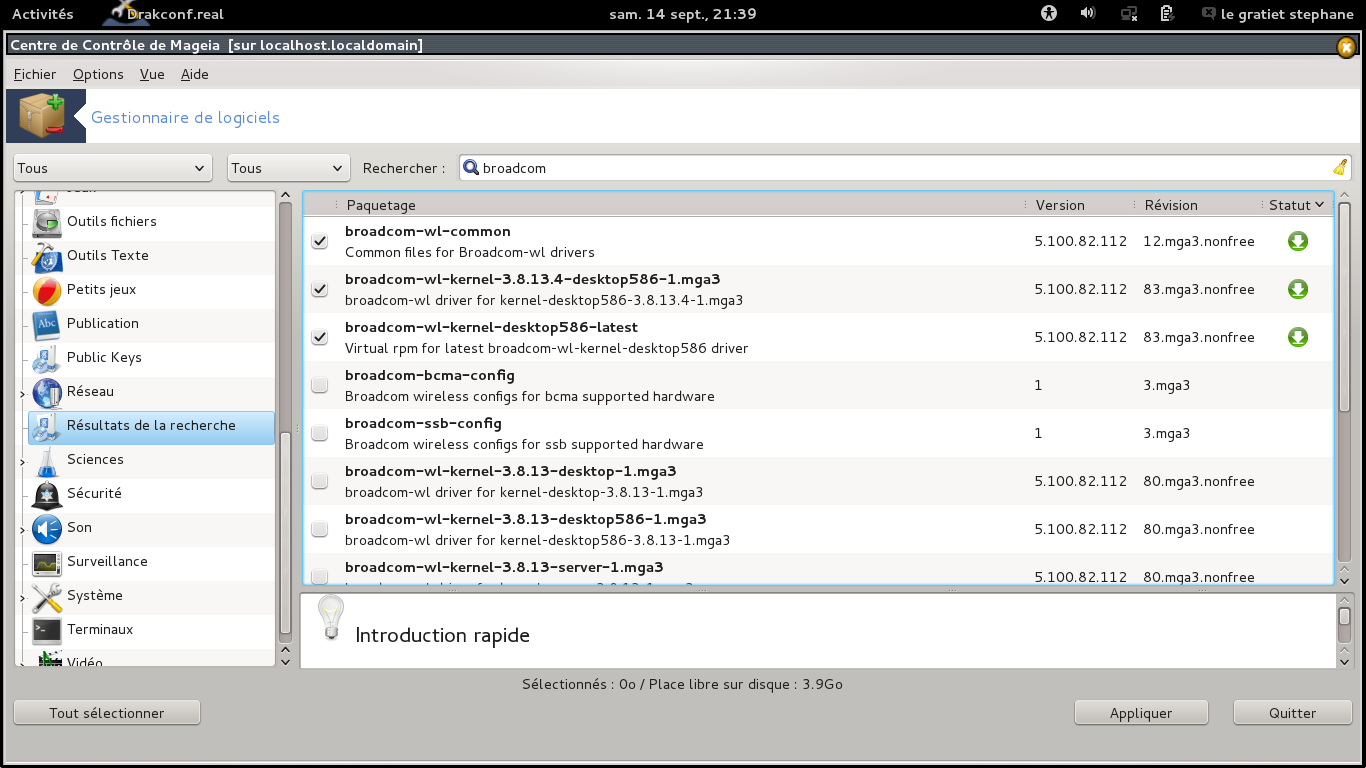This screenshot has width=1366, height=768.
Task: Click the network status icon in top bar
Action: point(1129,14)
